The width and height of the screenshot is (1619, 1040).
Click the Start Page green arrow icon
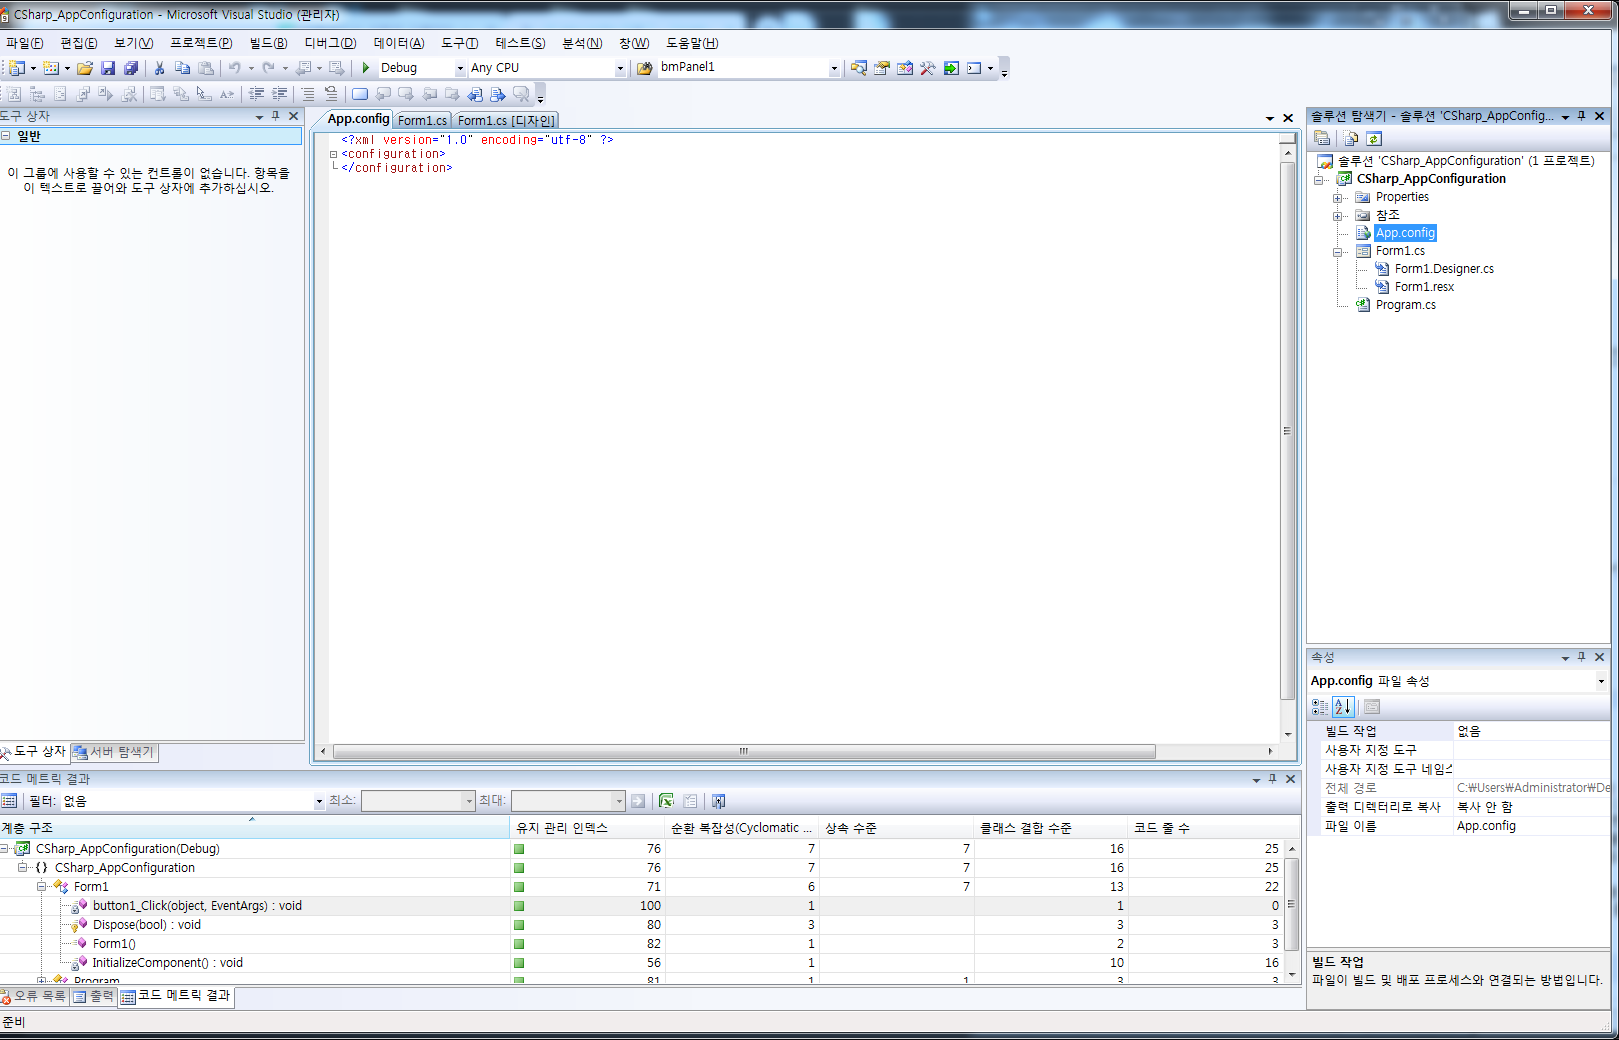point(951,68)
